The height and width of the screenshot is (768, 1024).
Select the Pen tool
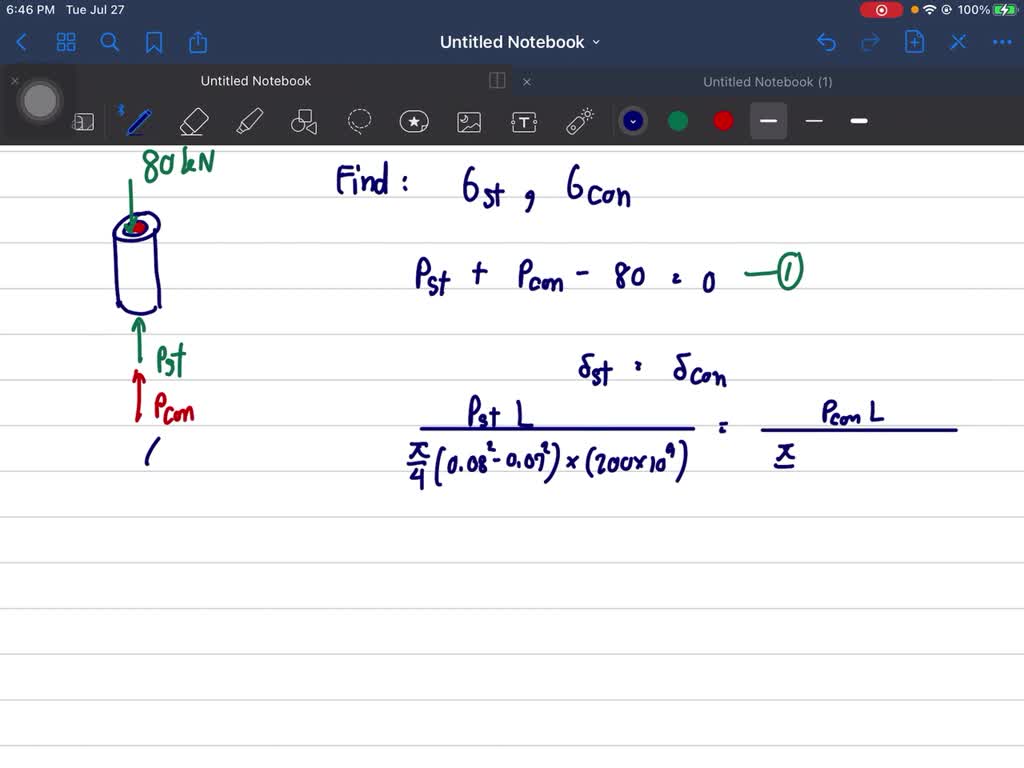click(139, 121)
